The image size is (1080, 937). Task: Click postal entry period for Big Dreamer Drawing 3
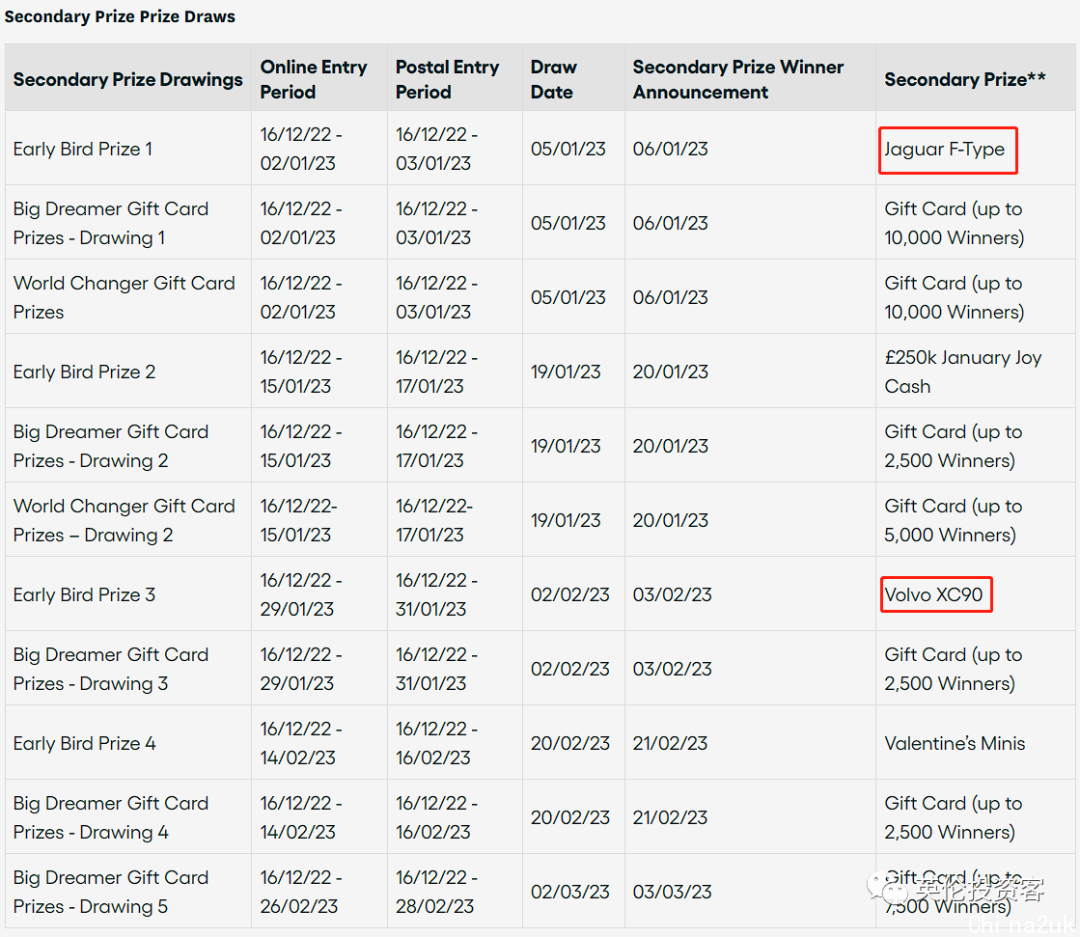(x=437, y=669)
